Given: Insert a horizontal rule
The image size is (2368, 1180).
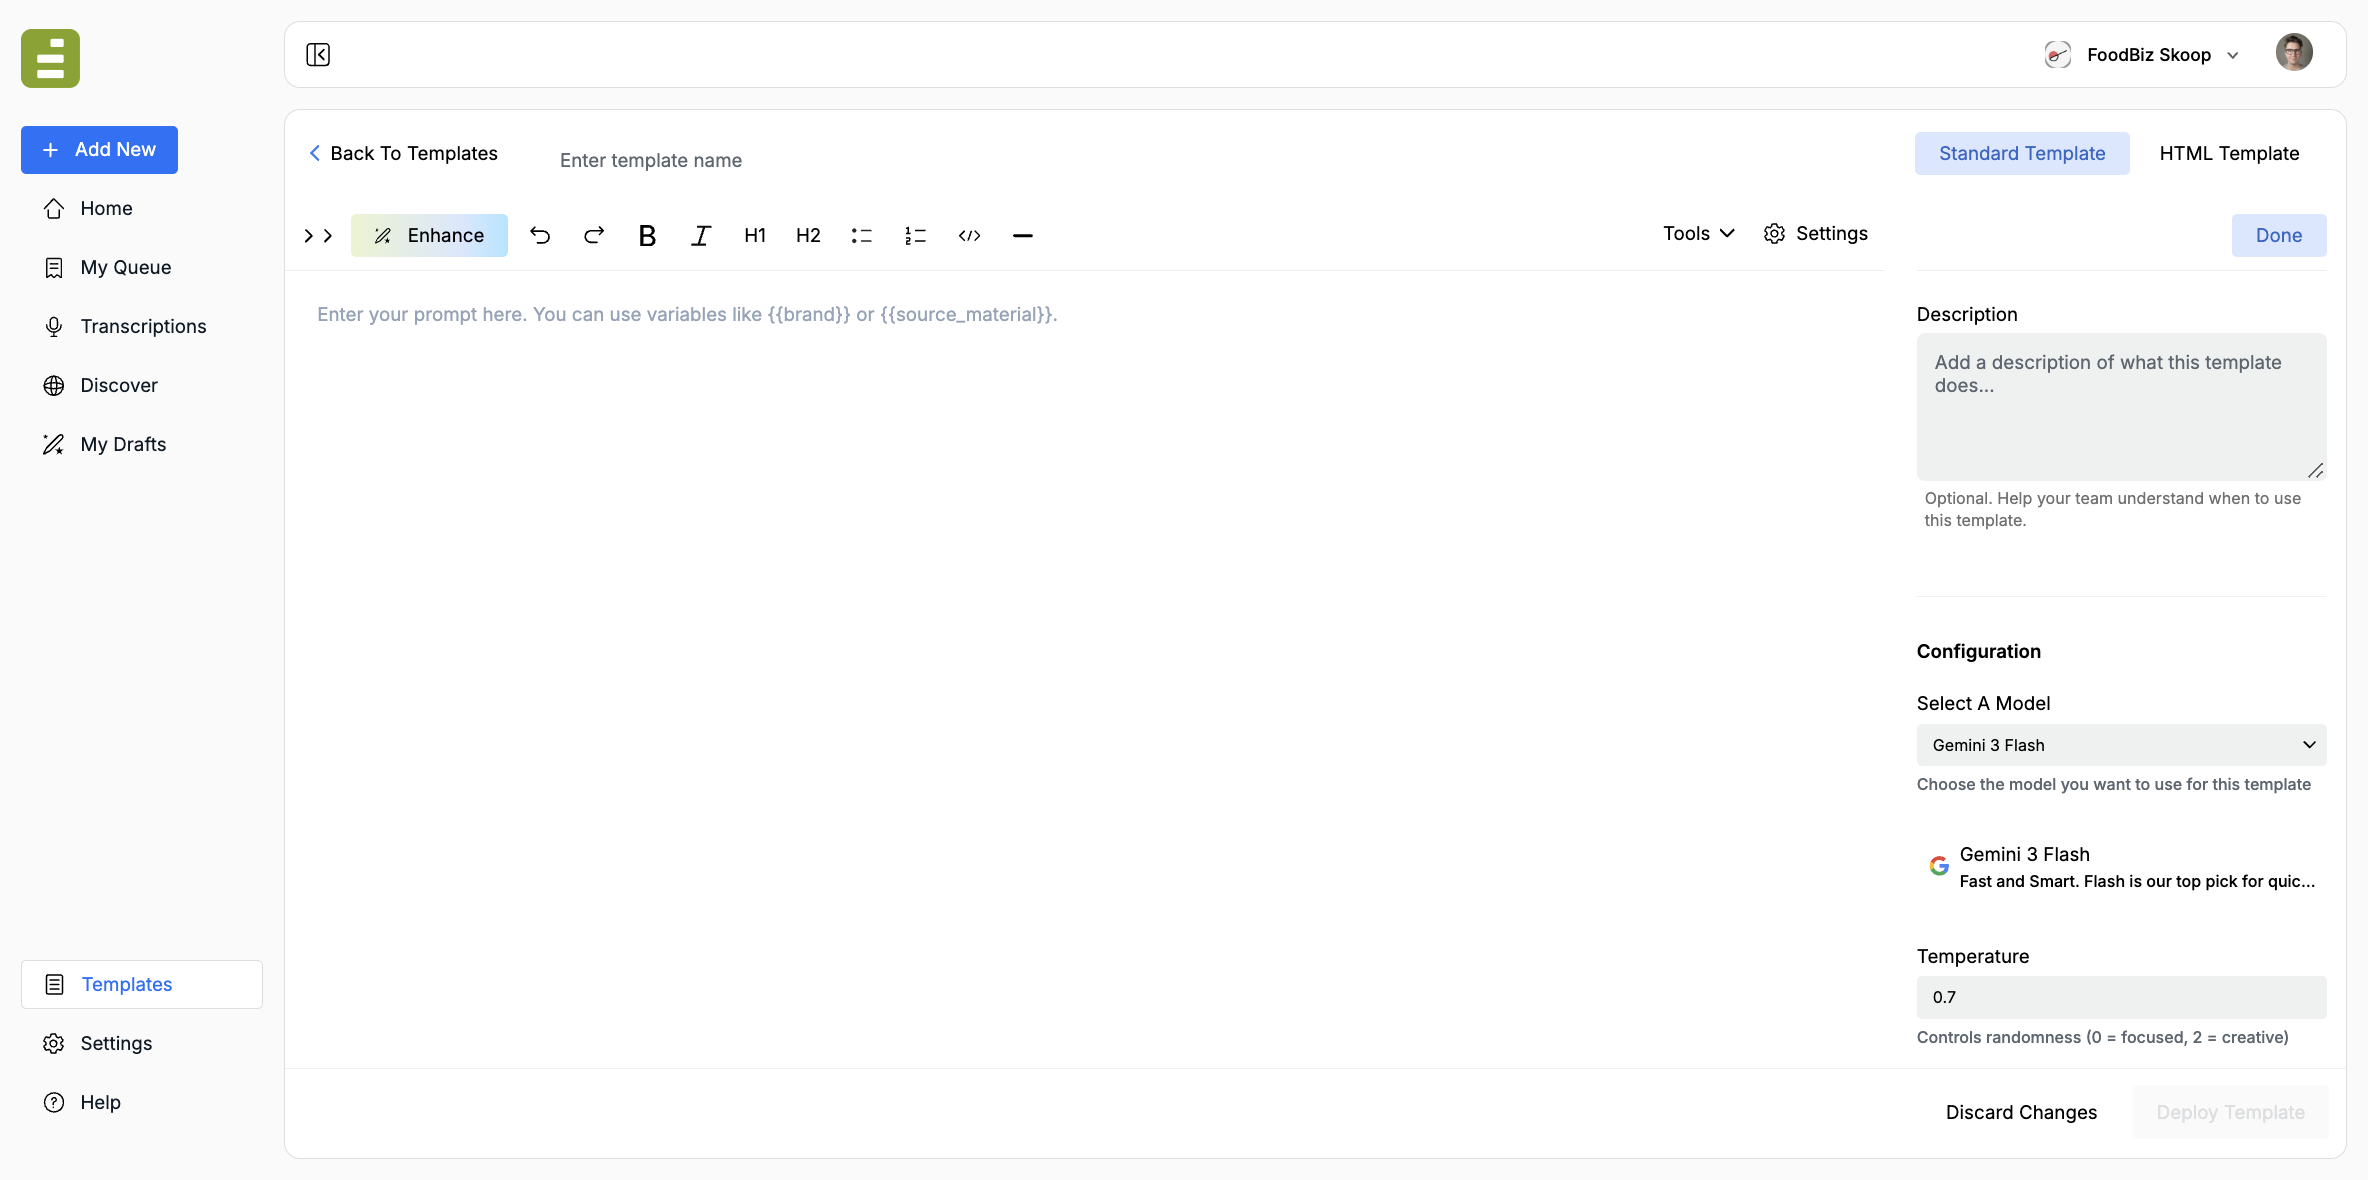Looking at the screenshot, I should coord(1023,235).
